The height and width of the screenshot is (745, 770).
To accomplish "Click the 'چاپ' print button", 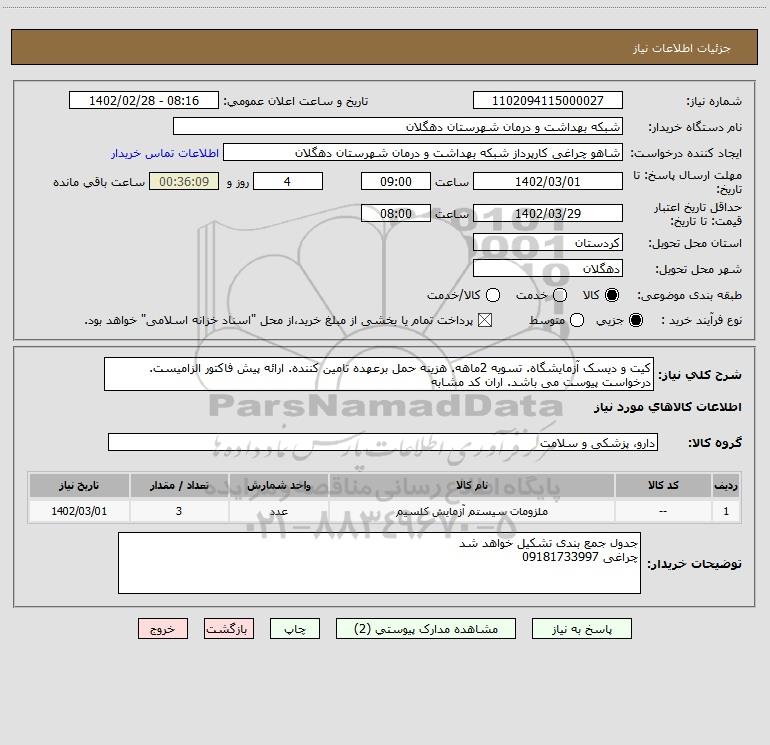I will 295,629.
